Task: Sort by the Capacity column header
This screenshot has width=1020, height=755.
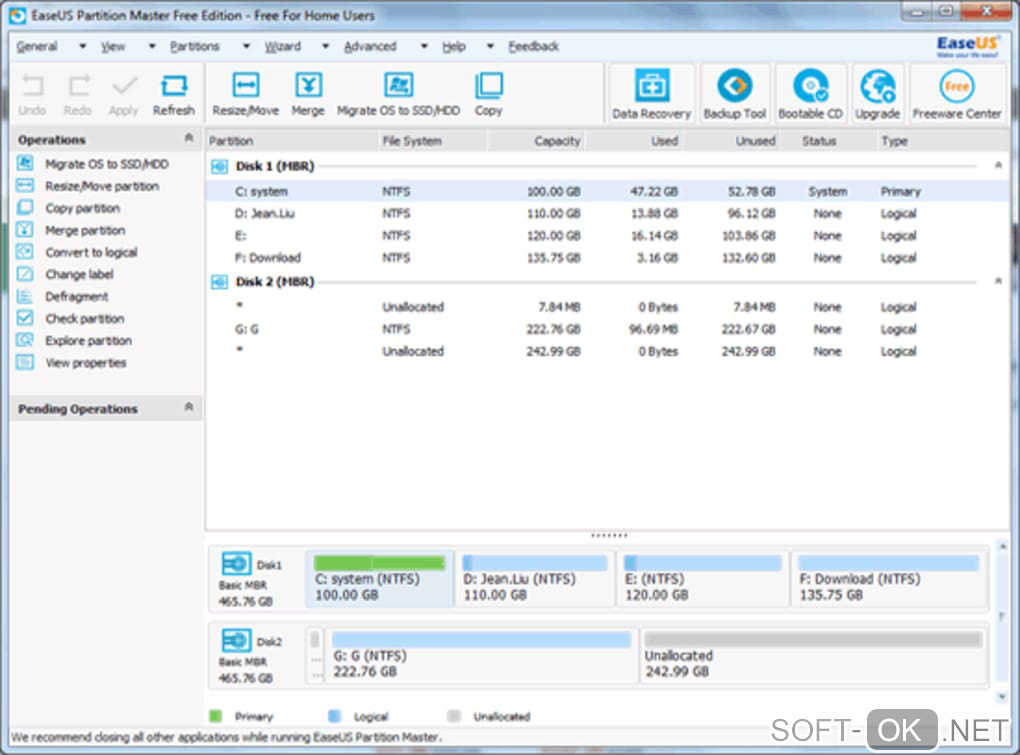Action: coord(535,140)
